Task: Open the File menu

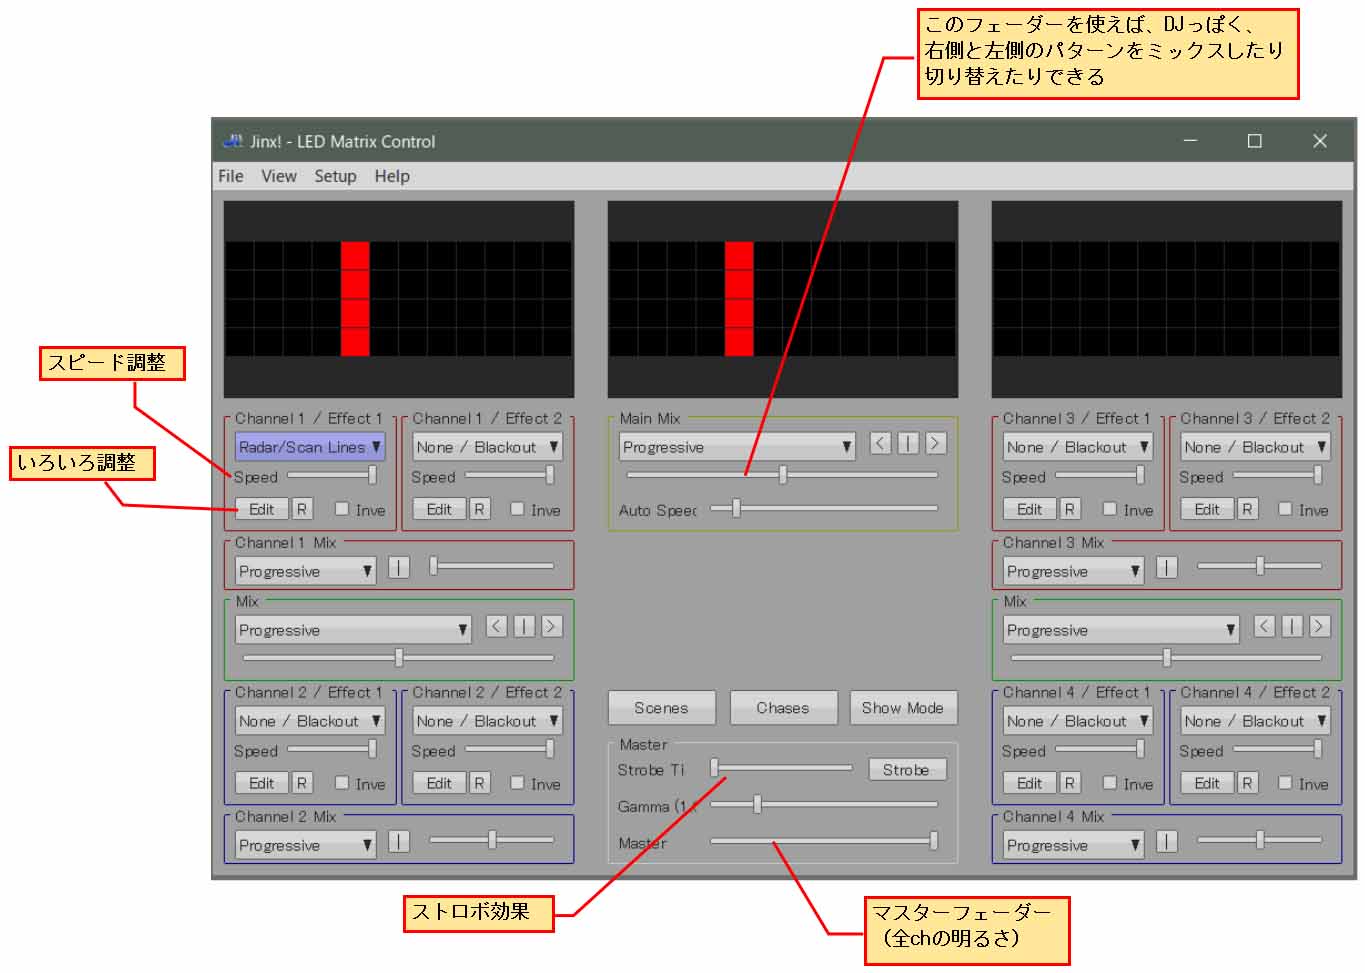Action: point(230,176)
